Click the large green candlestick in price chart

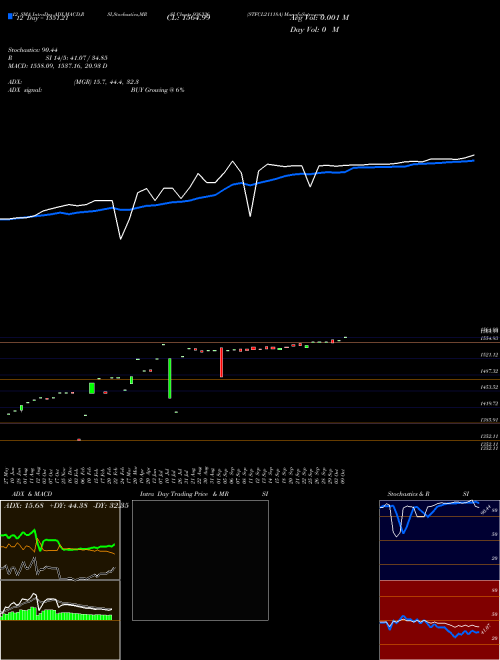[x=170, y=378]
